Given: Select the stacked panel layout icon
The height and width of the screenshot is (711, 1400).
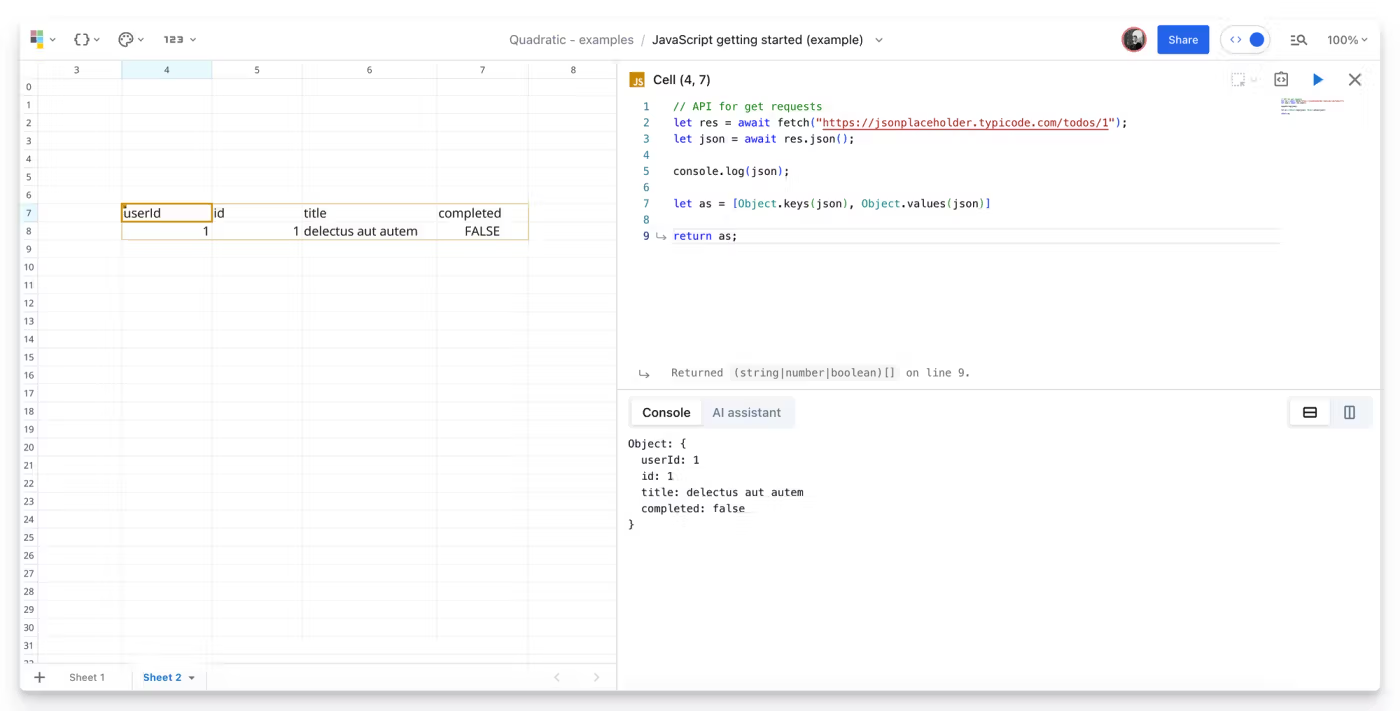Looking at the screenshot, I should [1310, 412].
